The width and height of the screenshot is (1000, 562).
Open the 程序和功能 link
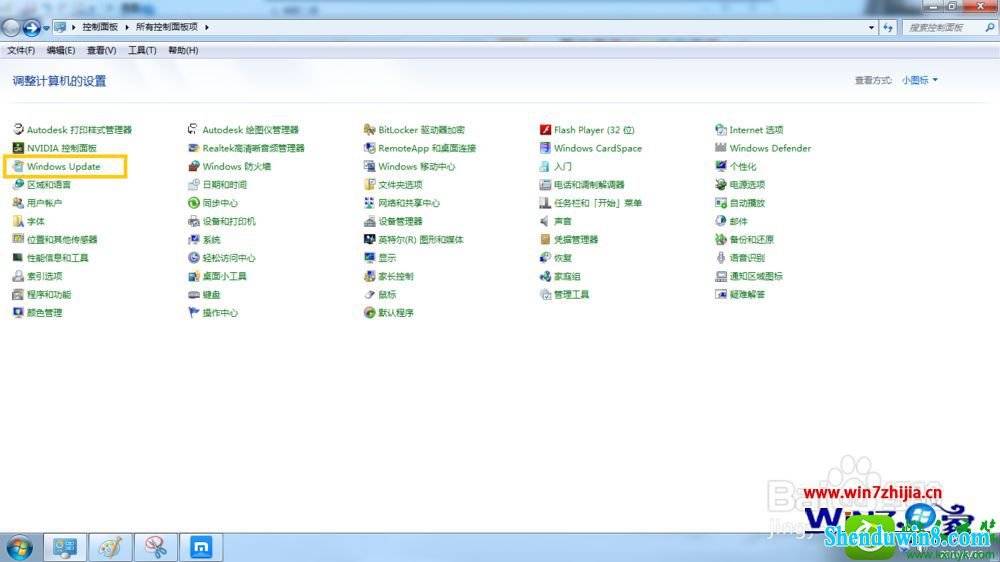(x=49, y=295)
